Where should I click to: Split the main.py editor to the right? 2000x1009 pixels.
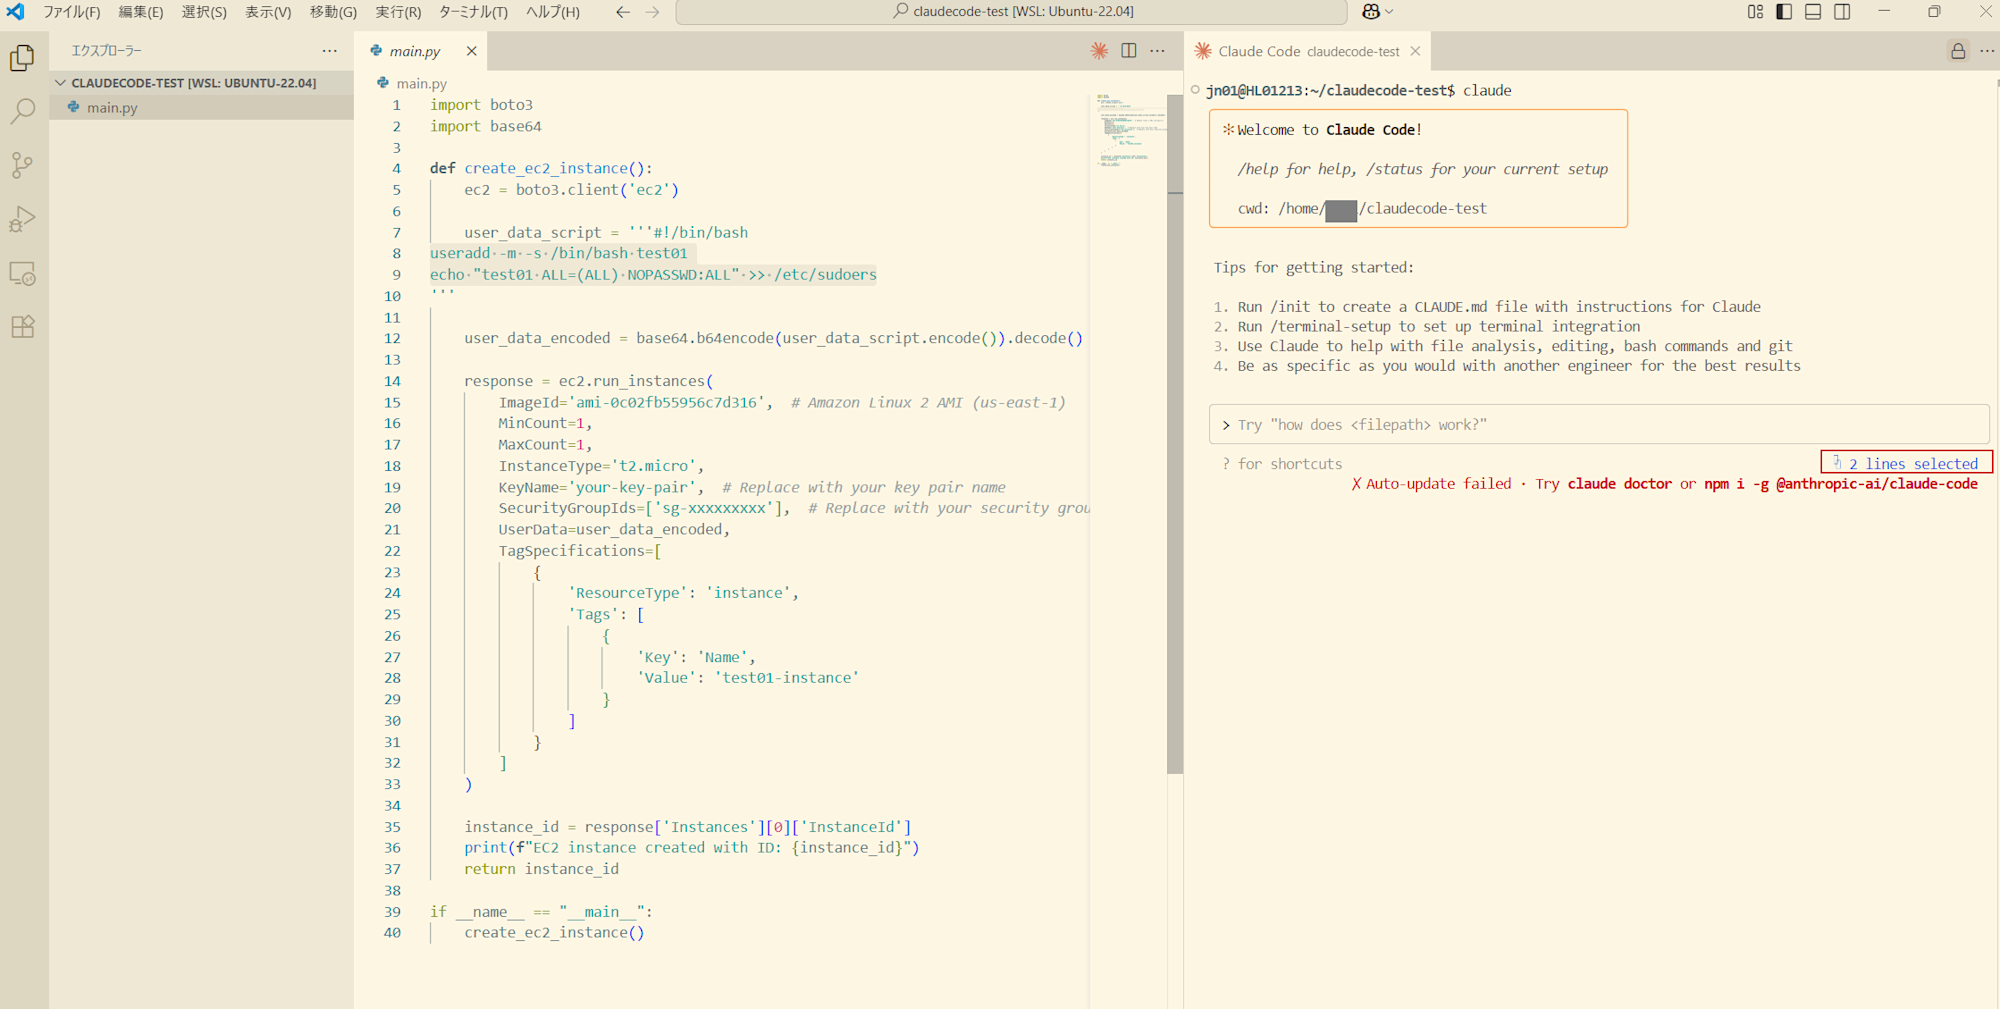tap(1129, 51)
